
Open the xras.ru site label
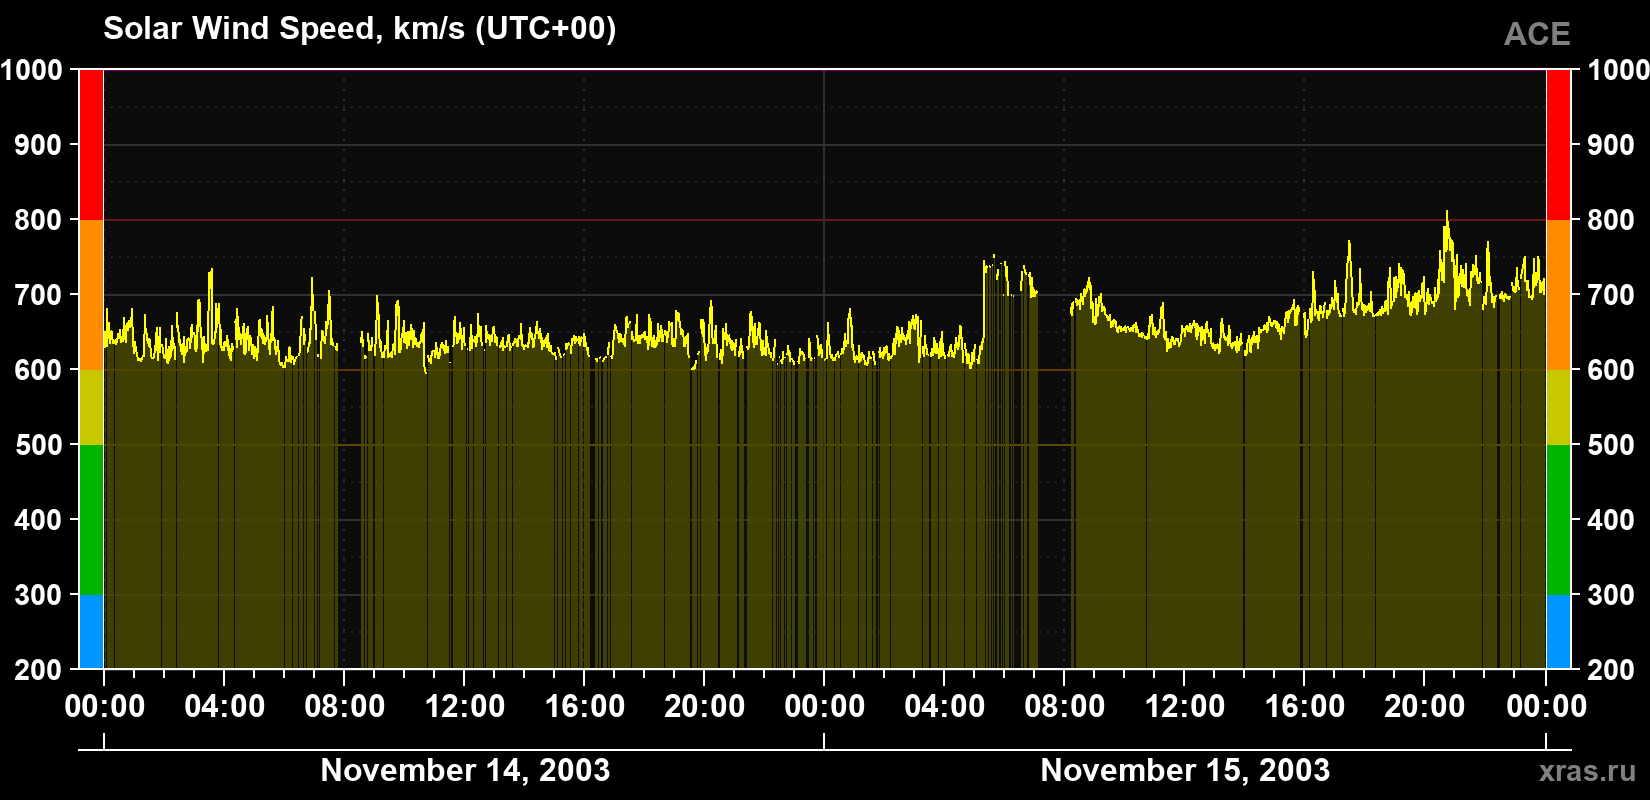[x=1587, y=770]
